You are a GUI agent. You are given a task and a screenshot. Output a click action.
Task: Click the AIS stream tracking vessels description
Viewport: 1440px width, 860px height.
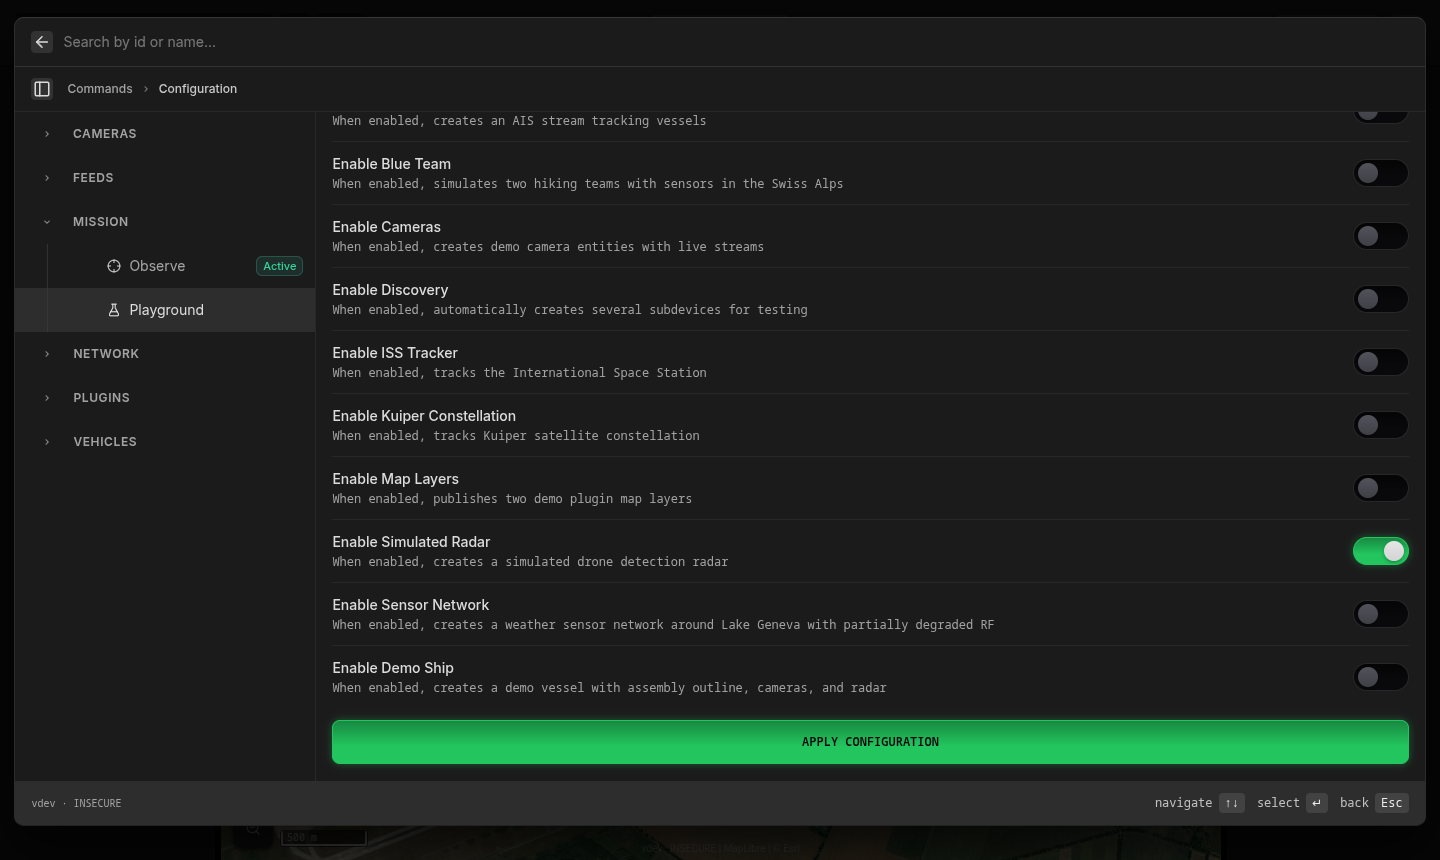coord(519,121)
